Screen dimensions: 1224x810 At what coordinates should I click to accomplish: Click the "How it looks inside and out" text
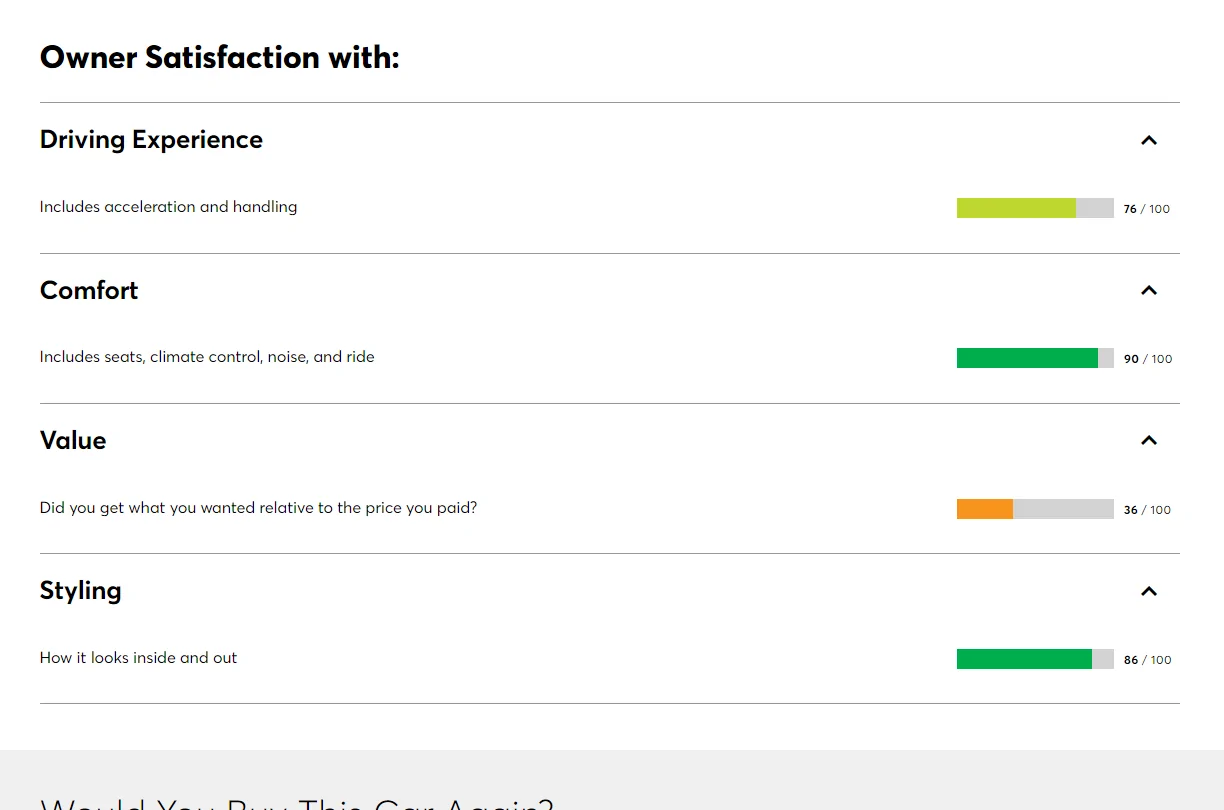coord(138,658)
